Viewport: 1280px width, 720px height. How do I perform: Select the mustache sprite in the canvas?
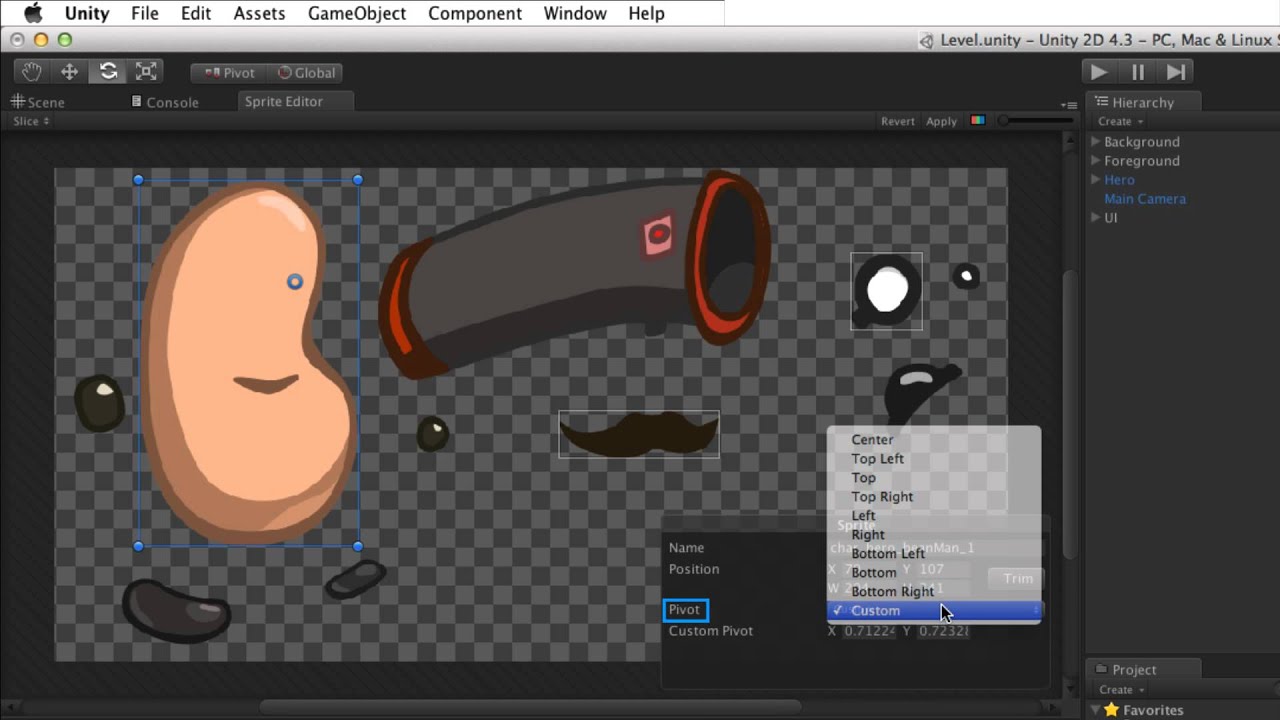pyautogui.click(x=638, y=435)
